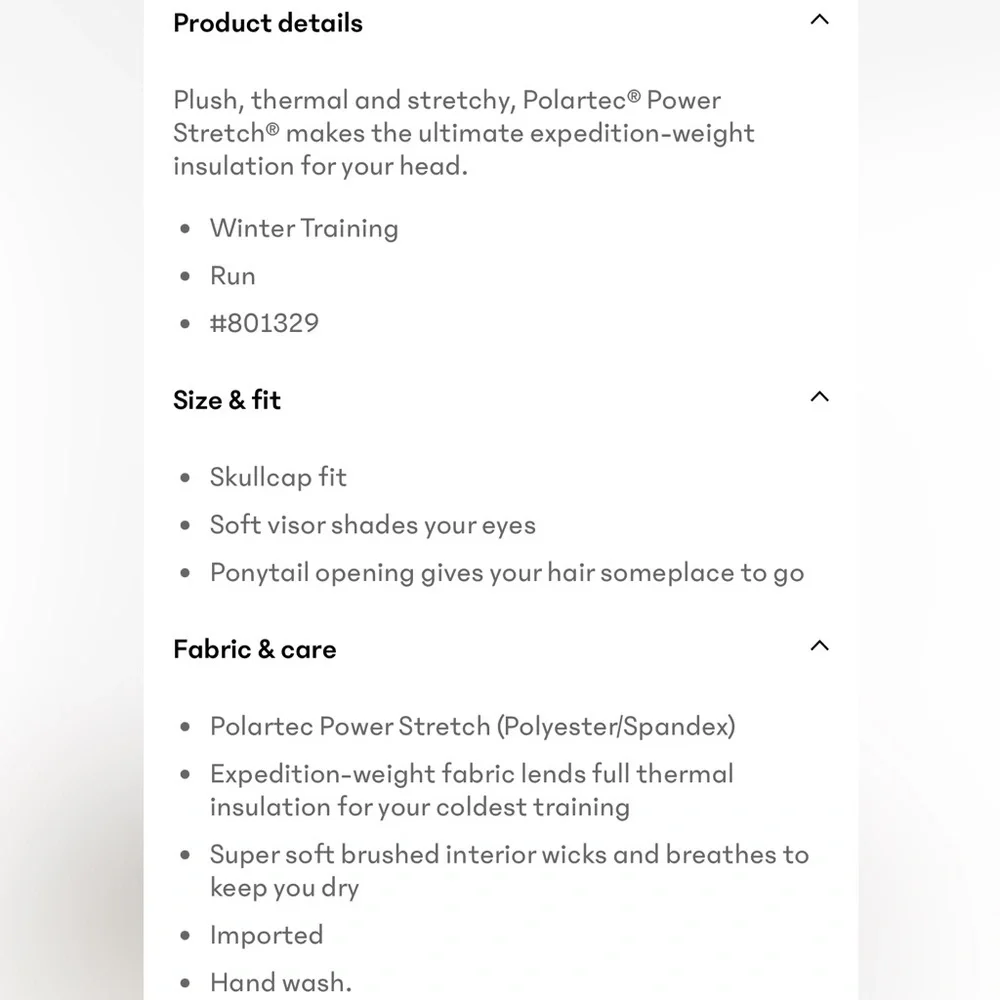Click the Imported bullet item
This screenshot has width=1000, height=1000.
(x=266, y=935)
